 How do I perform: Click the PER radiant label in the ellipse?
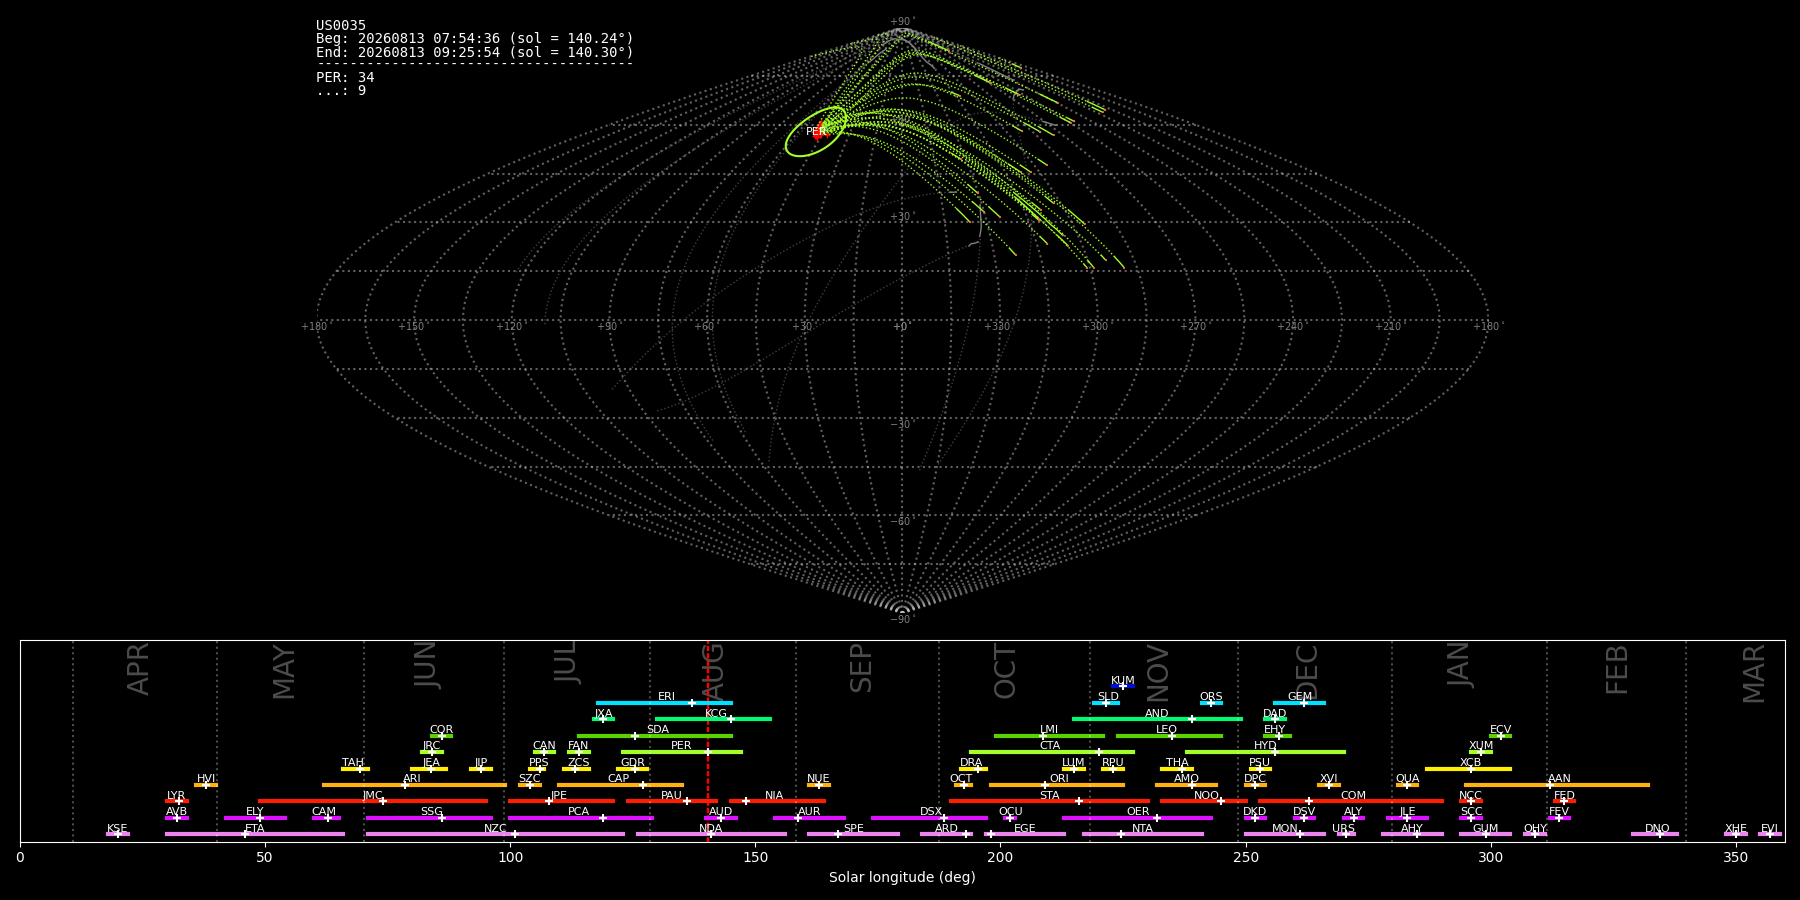click(816, 132)
